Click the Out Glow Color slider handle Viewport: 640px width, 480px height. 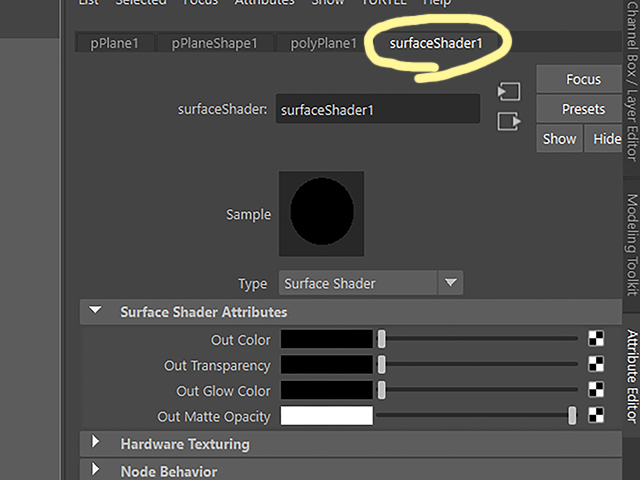[x=381, y=390]
